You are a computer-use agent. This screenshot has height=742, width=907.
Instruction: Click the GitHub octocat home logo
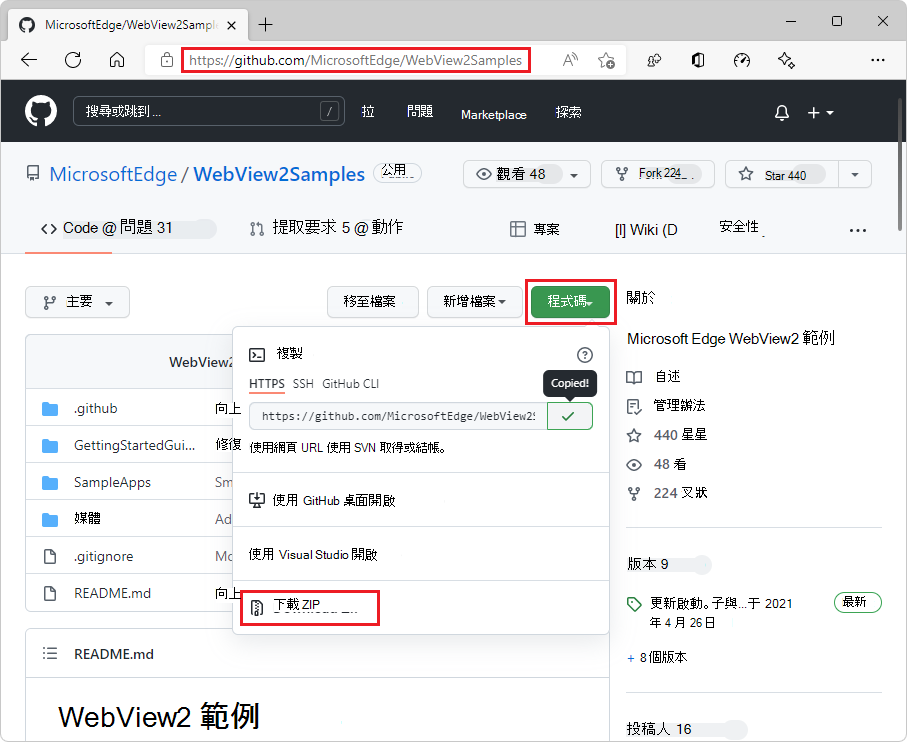point(40,110)
